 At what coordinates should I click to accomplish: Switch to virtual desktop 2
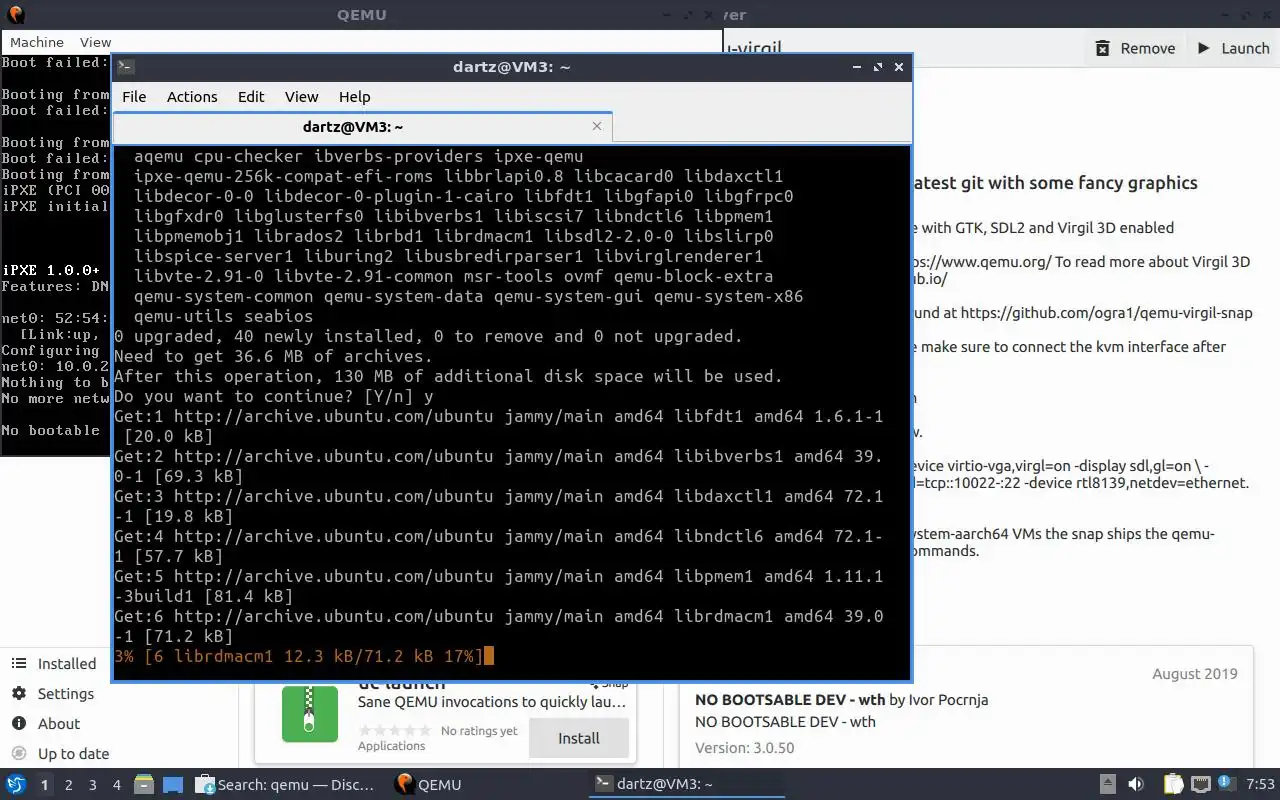click(x=68, y=785)
